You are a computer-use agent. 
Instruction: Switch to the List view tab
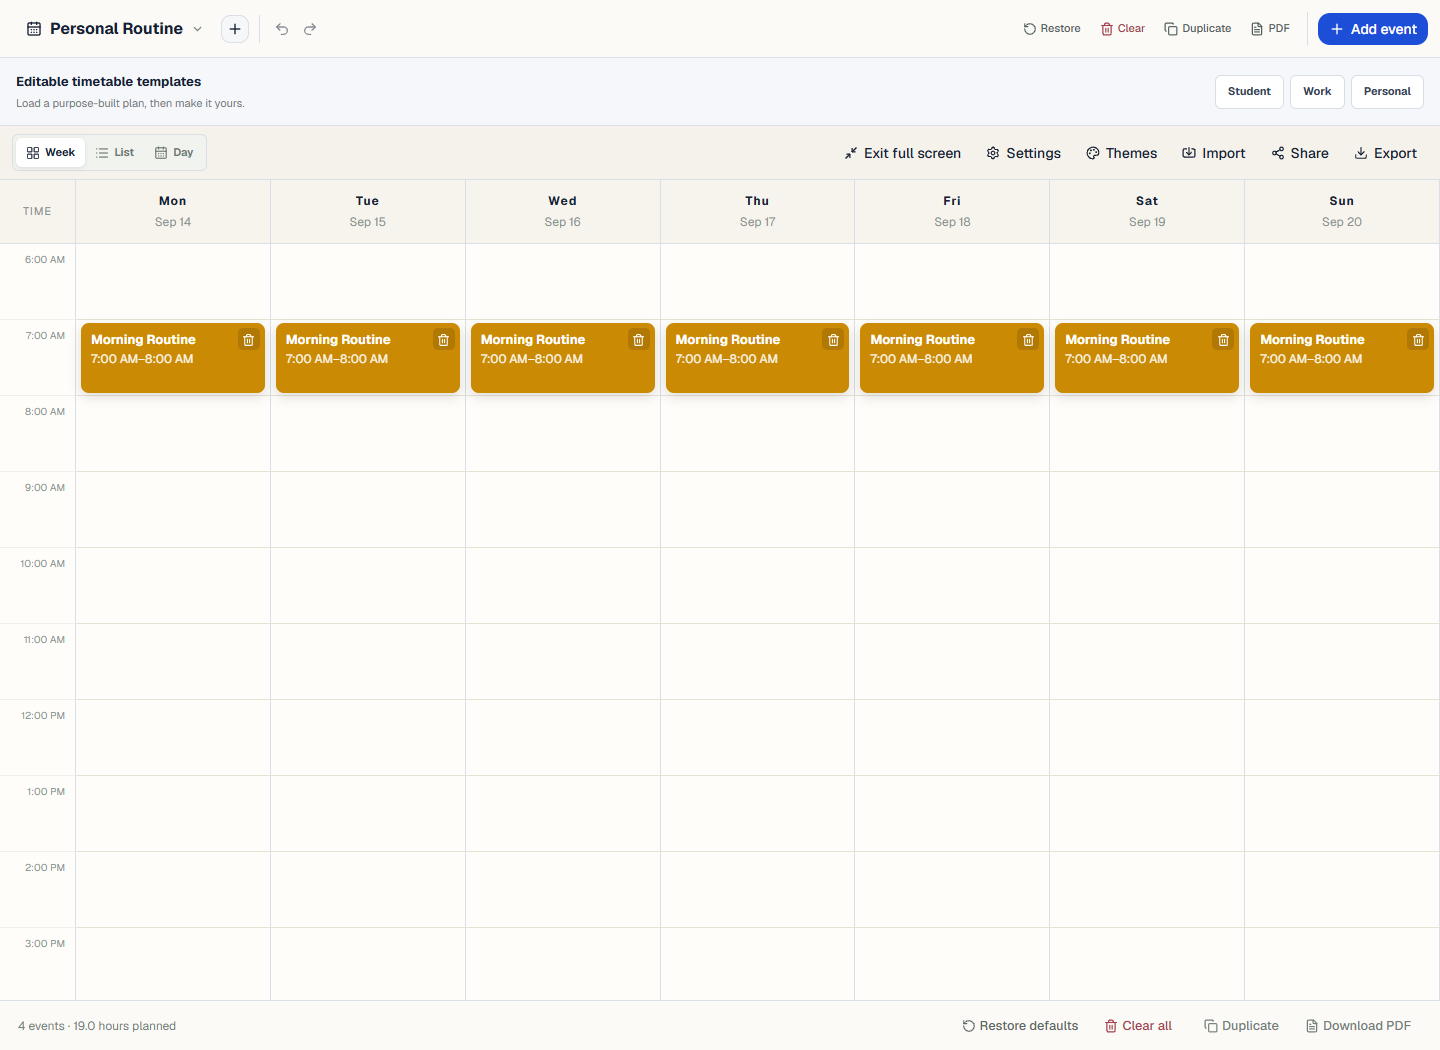tap(115, 153)
